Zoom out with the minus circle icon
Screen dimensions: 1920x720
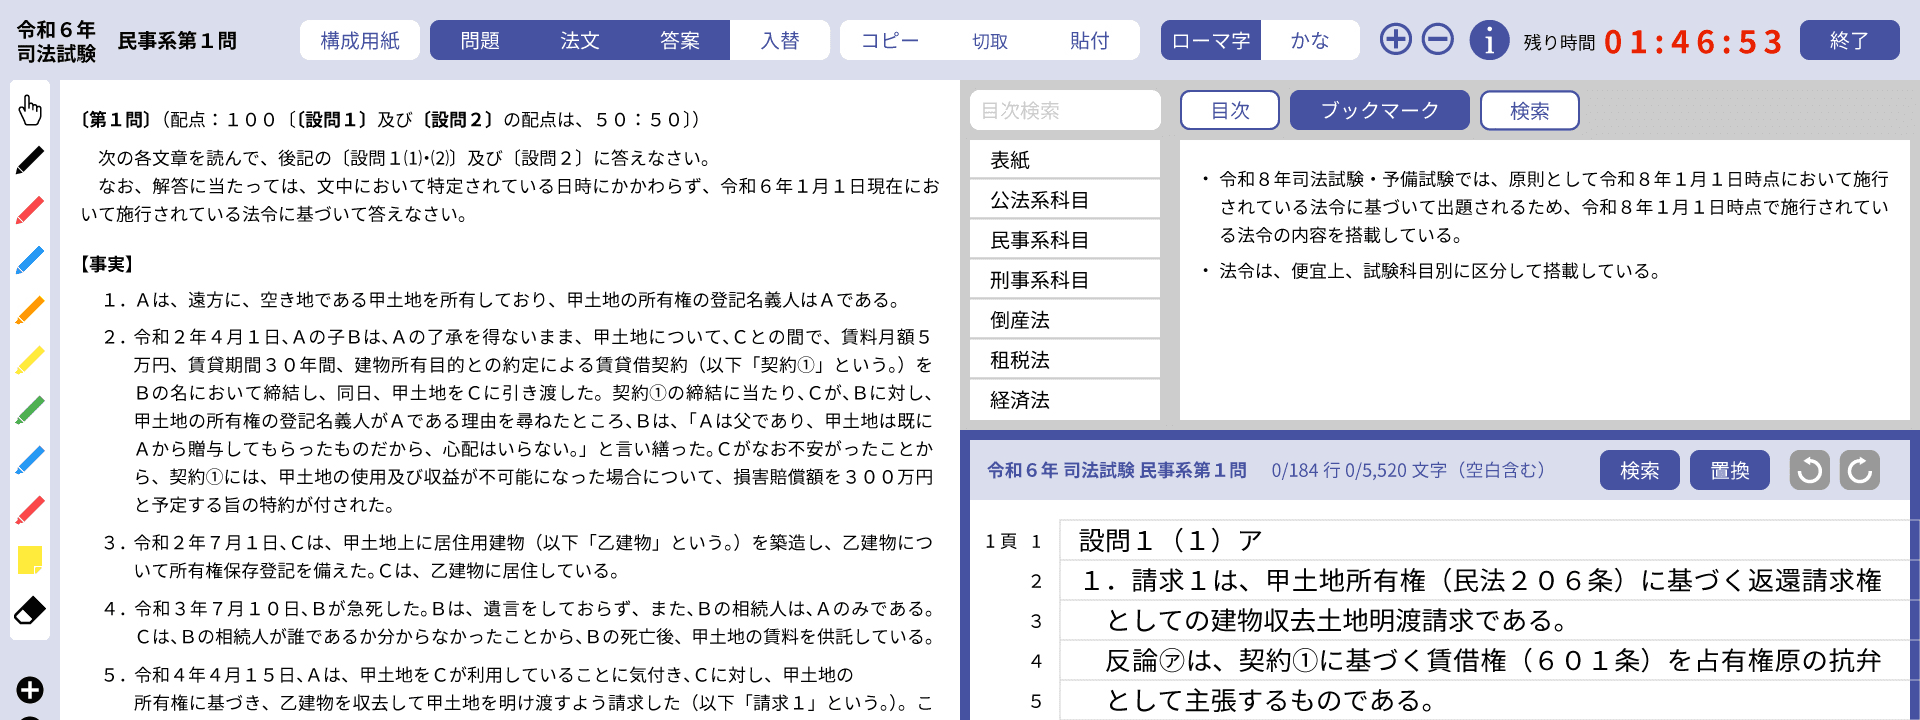(1438, 40)
